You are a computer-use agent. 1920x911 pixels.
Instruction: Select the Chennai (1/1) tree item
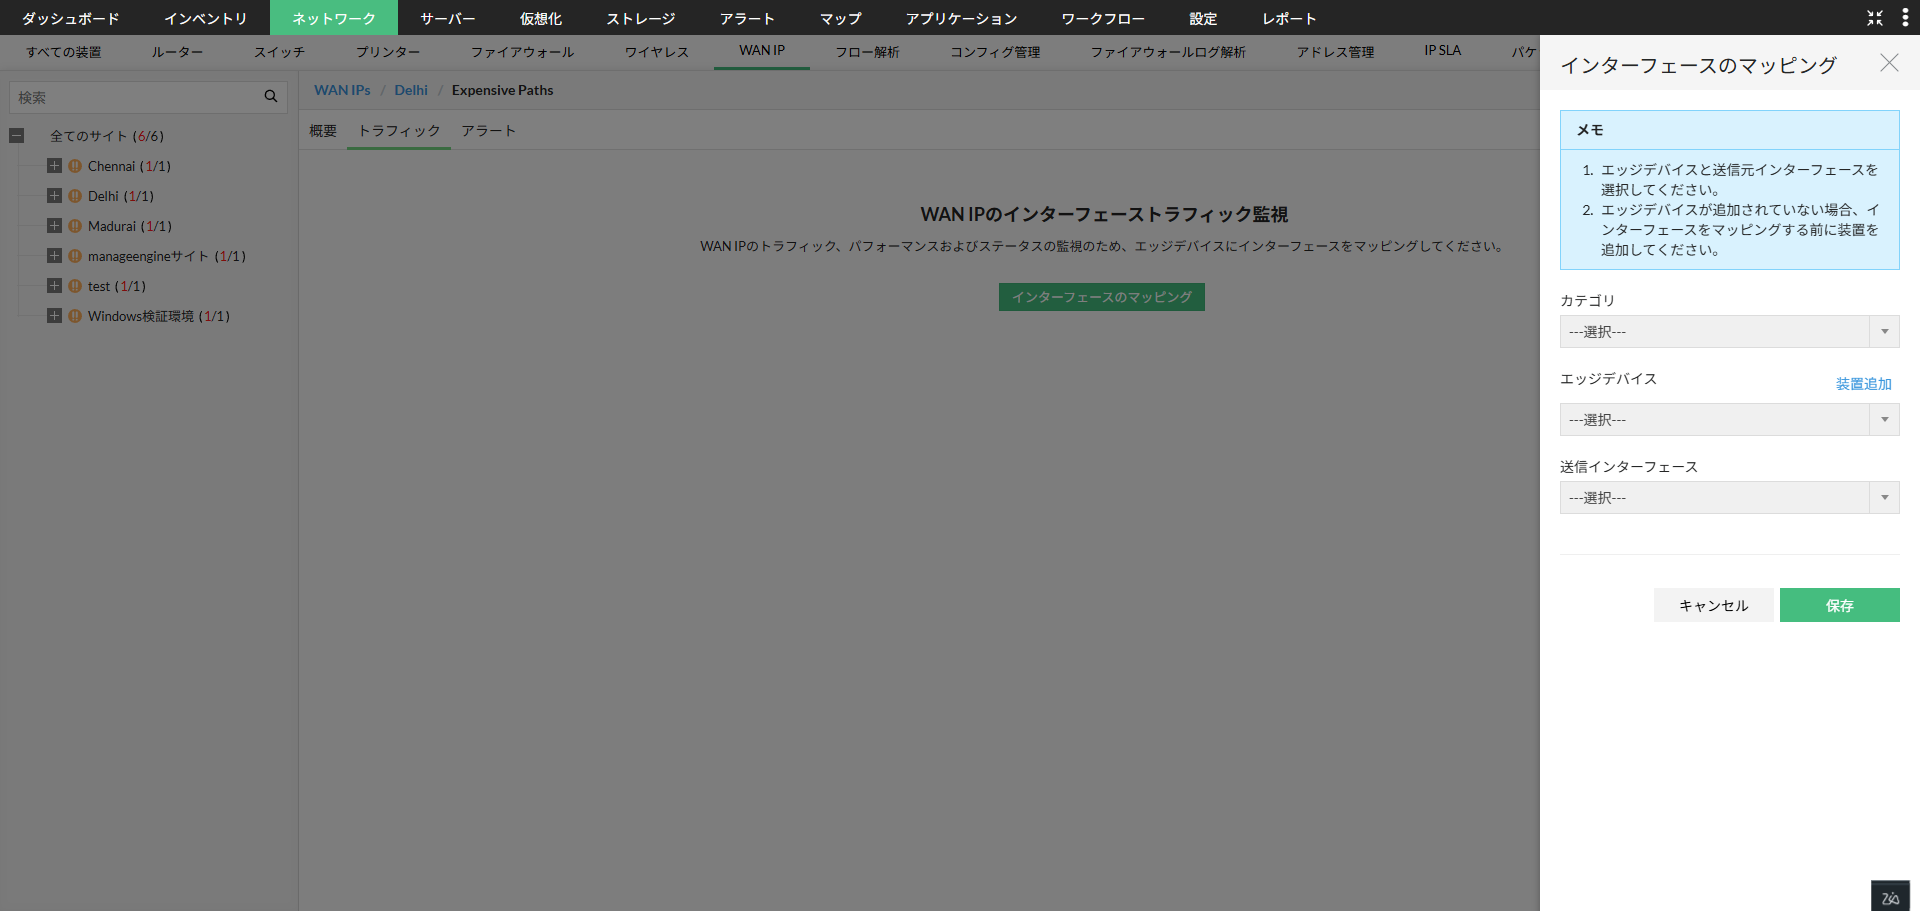(129, 166)
